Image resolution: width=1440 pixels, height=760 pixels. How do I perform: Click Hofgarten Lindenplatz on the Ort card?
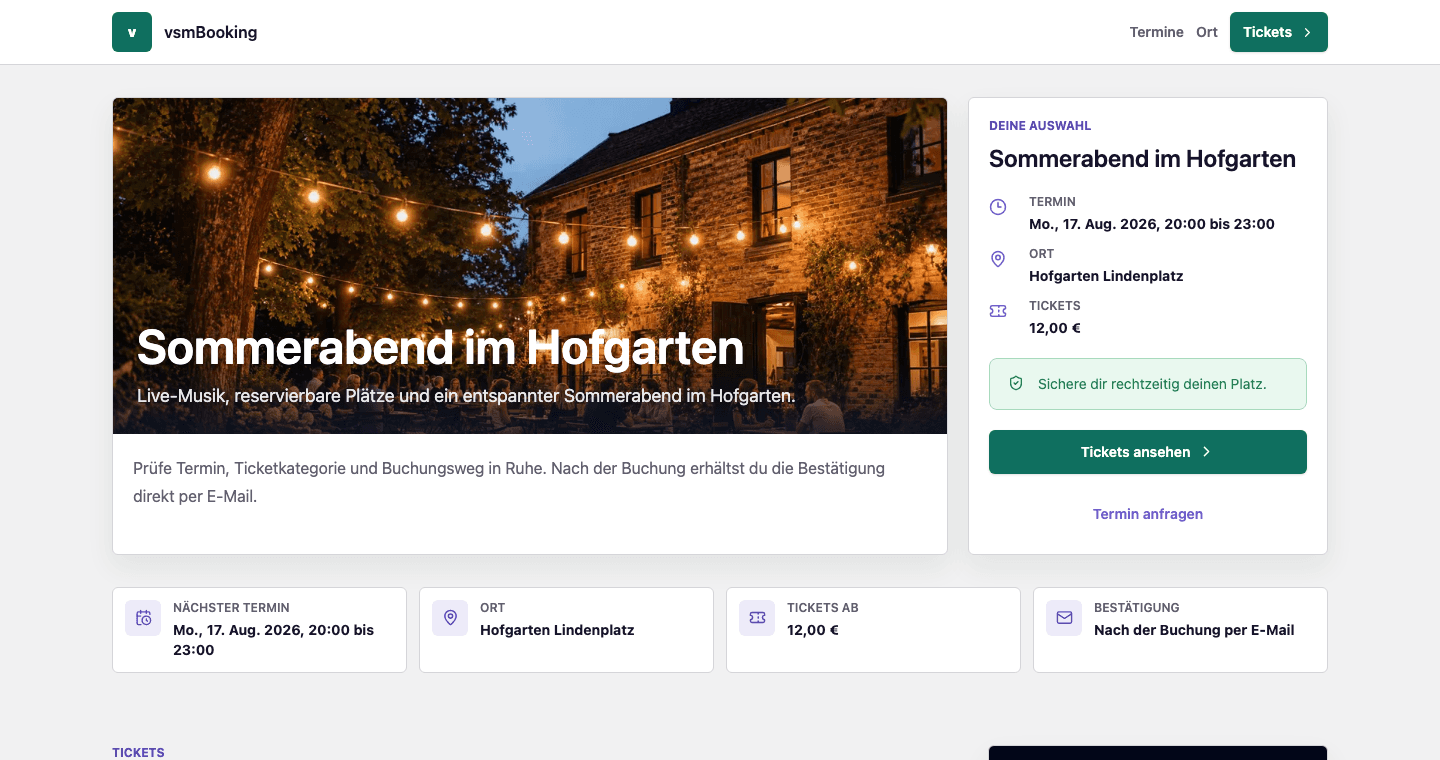(x=557, y=630)
